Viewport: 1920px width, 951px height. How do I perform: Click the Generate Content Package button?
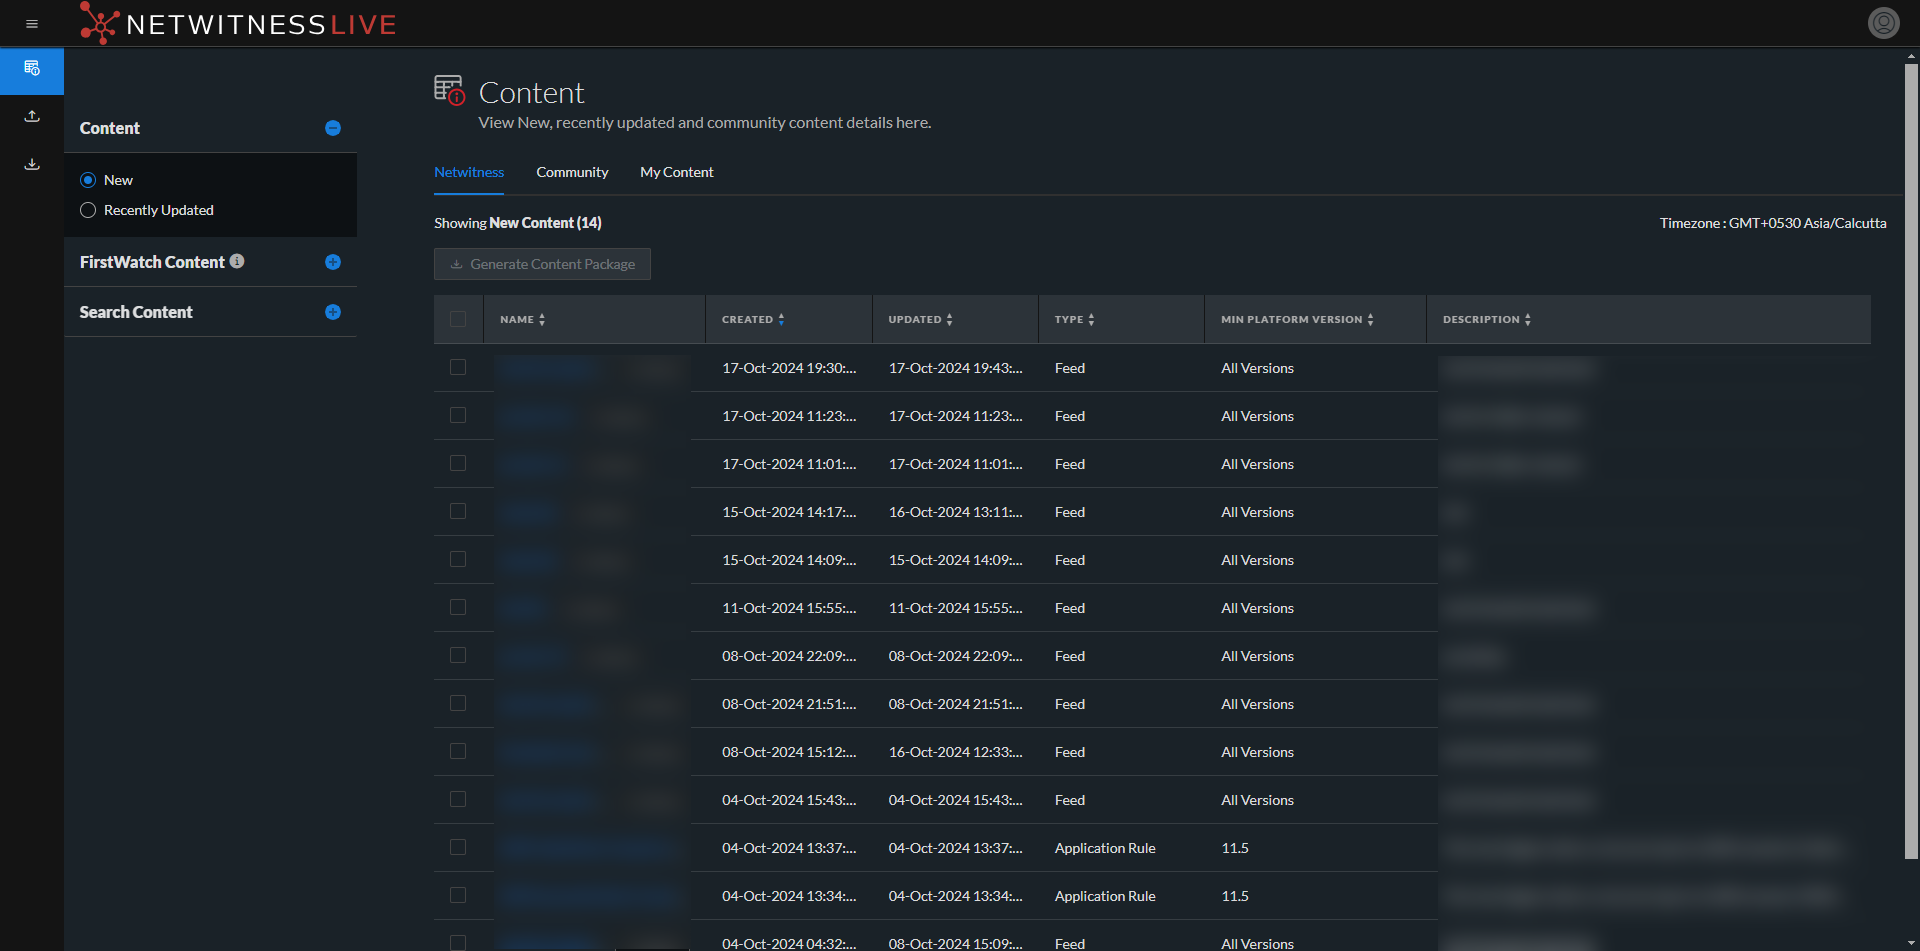(x=542, y=264)
